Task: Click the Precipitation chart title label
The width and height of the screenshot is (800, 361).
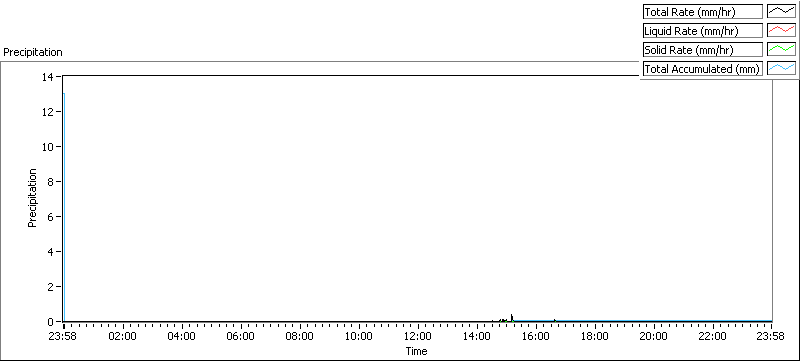Action: tap(33, 53)
